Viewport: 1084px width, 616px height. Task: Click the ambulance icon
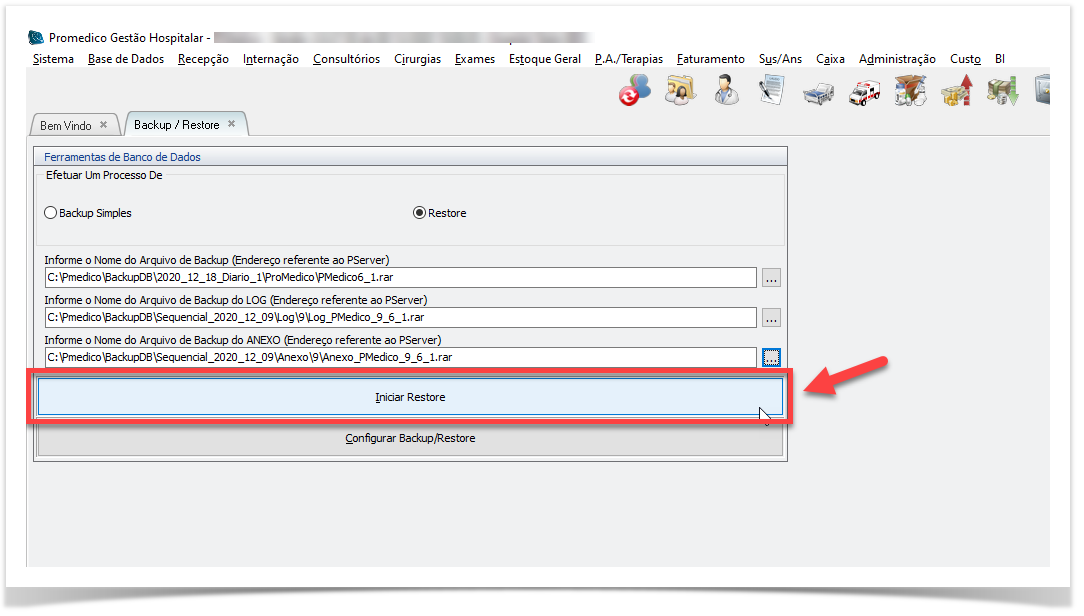click(864, 92)
